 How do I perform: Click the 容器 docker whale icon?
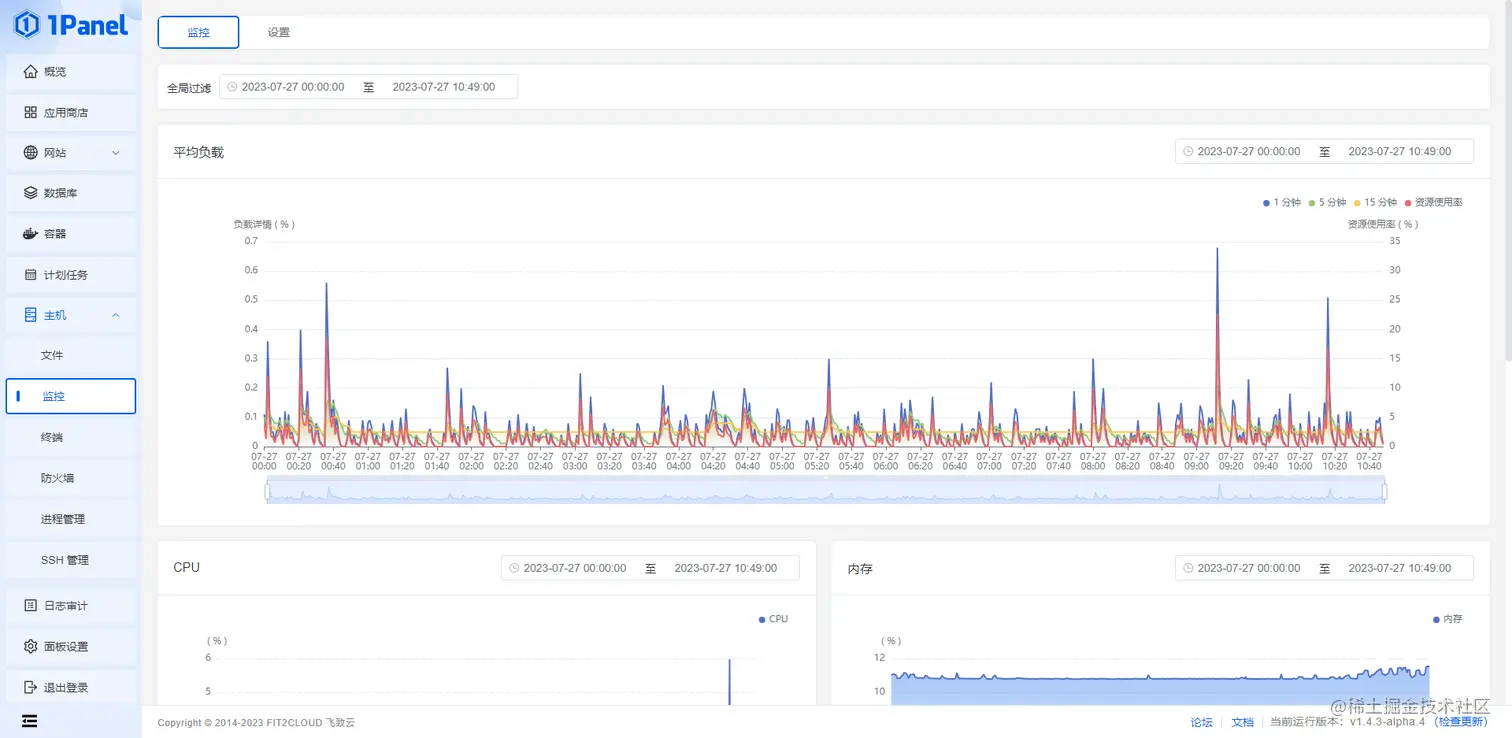(30, 234)
